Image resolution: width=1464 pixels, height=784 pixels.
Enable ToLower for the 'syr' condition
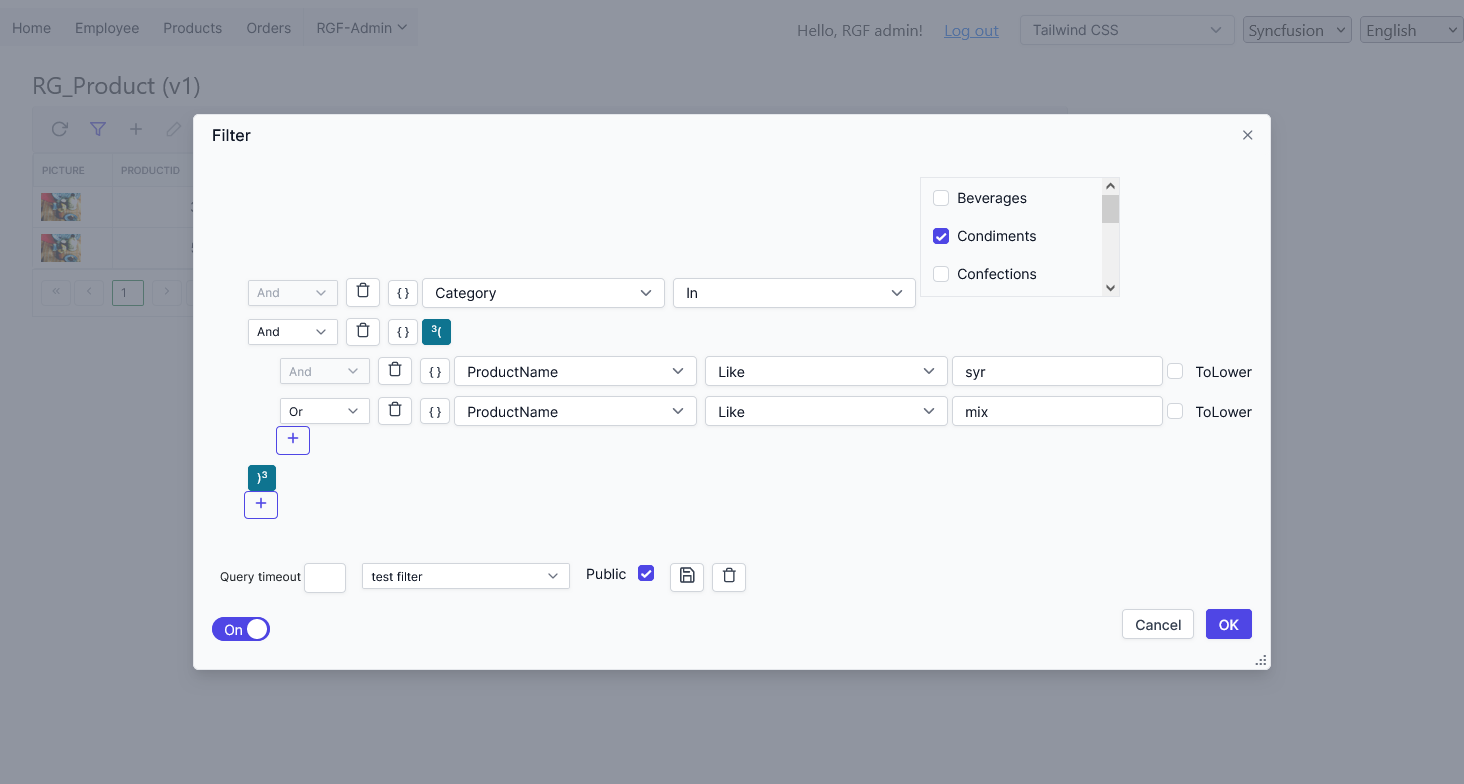[1175, 371]
